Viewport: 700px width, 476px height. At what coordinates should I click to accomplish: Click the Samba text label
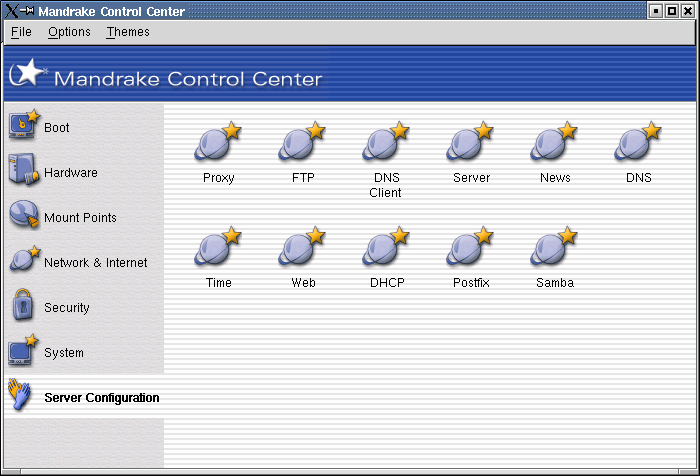tap(555, 283)
